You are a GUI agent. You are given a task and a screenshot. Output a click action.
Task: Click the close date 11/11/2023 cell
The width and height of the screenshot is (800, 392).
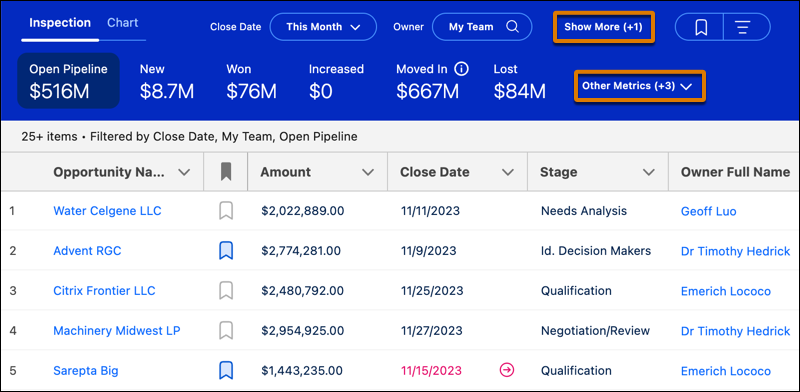pos(430,211)
